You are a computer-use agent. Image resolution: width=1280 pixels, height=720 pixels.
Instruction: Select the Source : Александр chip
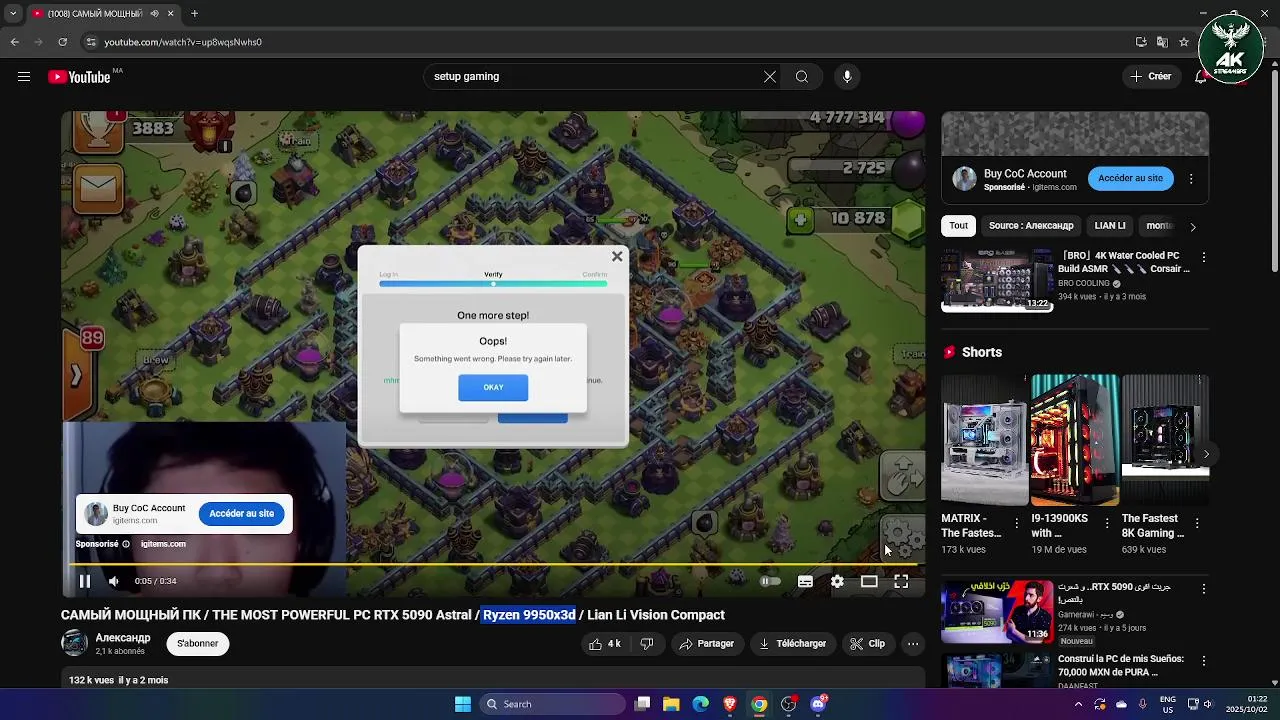coord(1031,226)
